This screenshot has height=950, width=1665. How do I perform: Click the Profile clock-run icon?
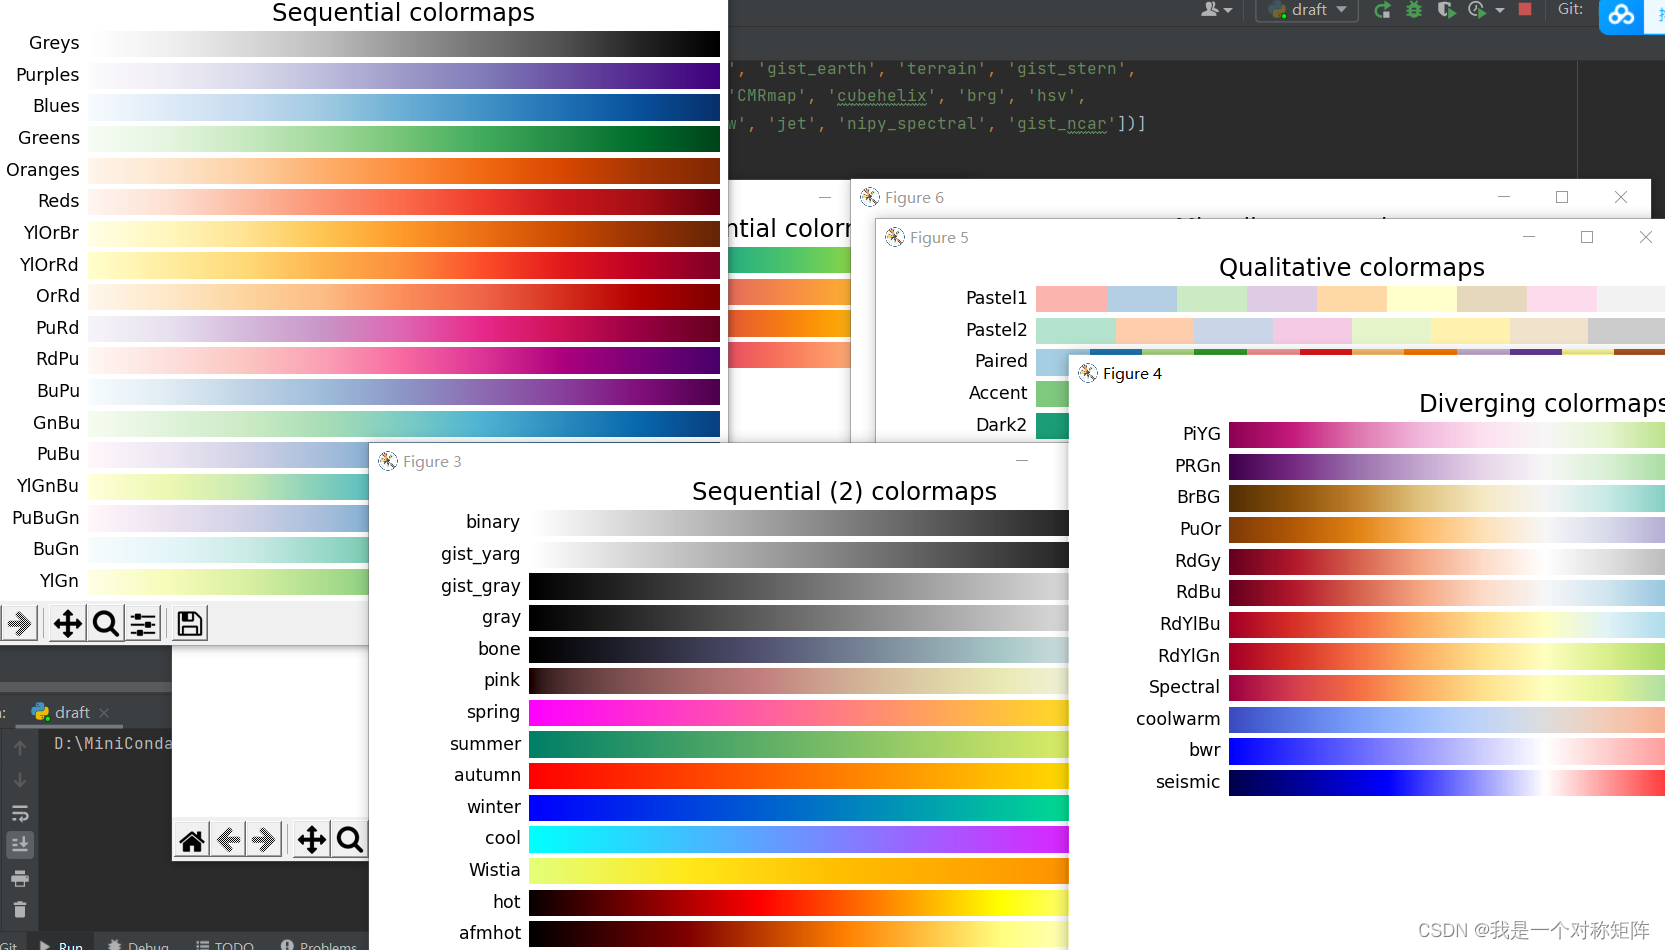(1477, 10)
